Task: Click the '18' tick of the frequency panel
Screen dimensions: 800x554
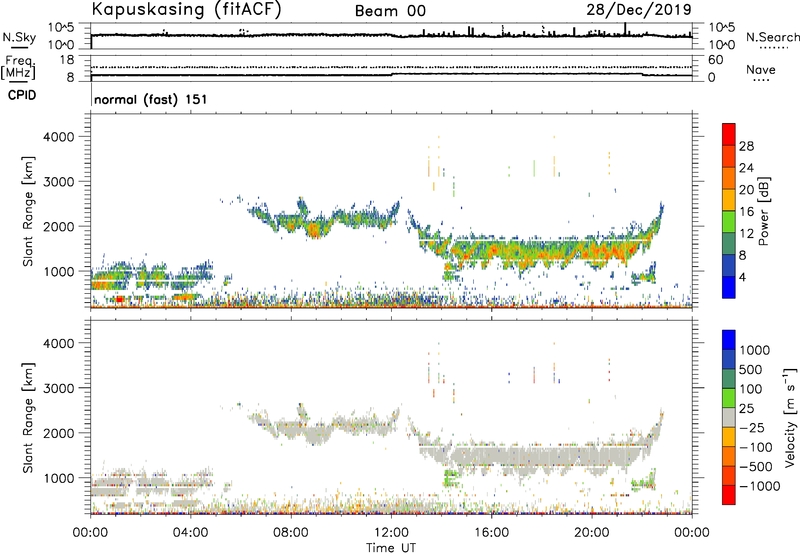Action: pos(67,60)
